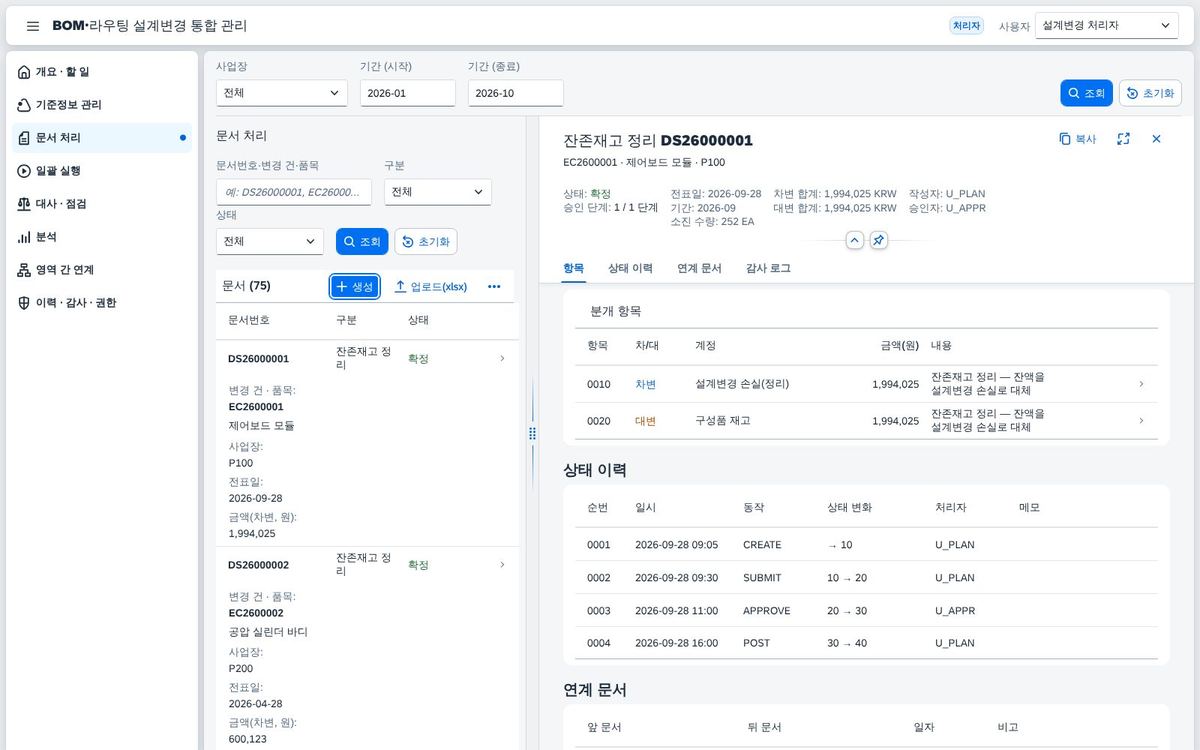Open details chevron for line item 0010
This screenshot has height=750, width=1200.
1141,384
